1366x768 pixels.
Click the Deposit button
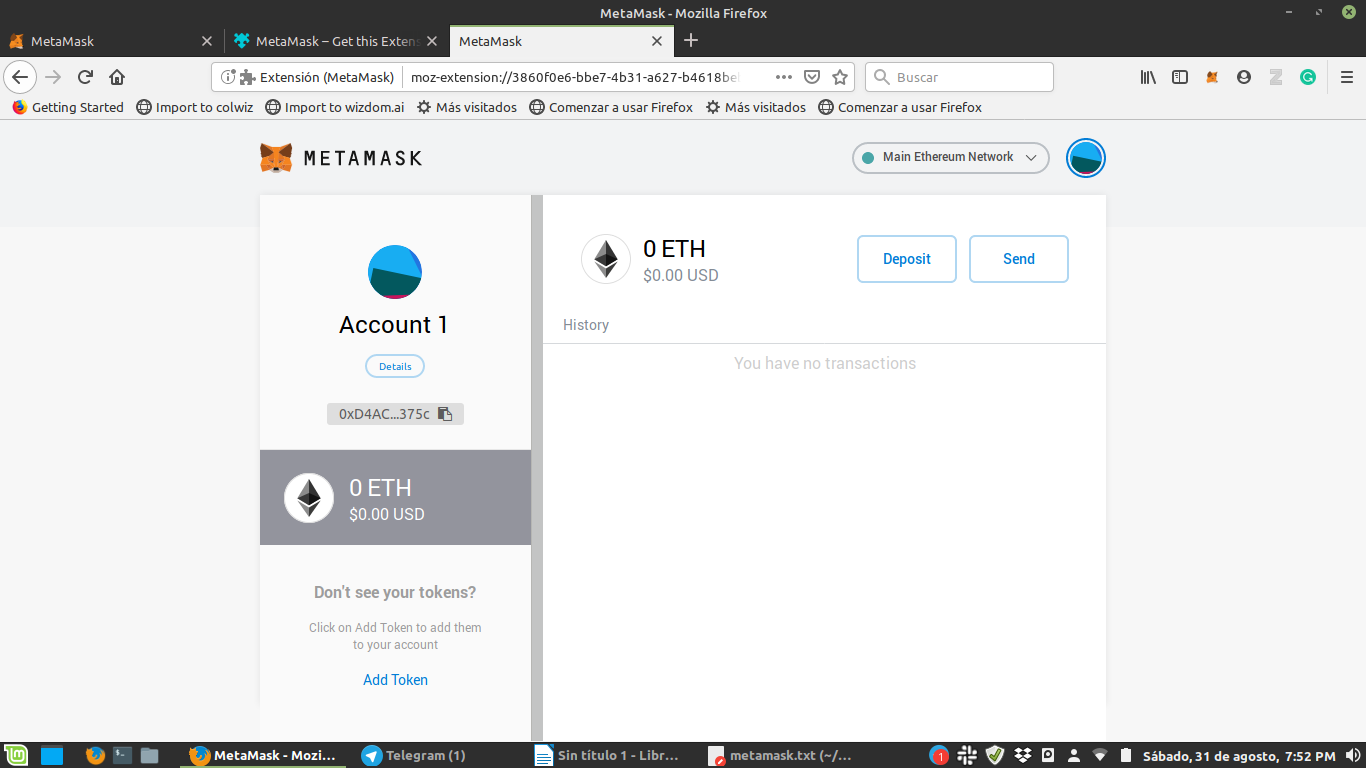pyautogui.click(x=907, y=259)
